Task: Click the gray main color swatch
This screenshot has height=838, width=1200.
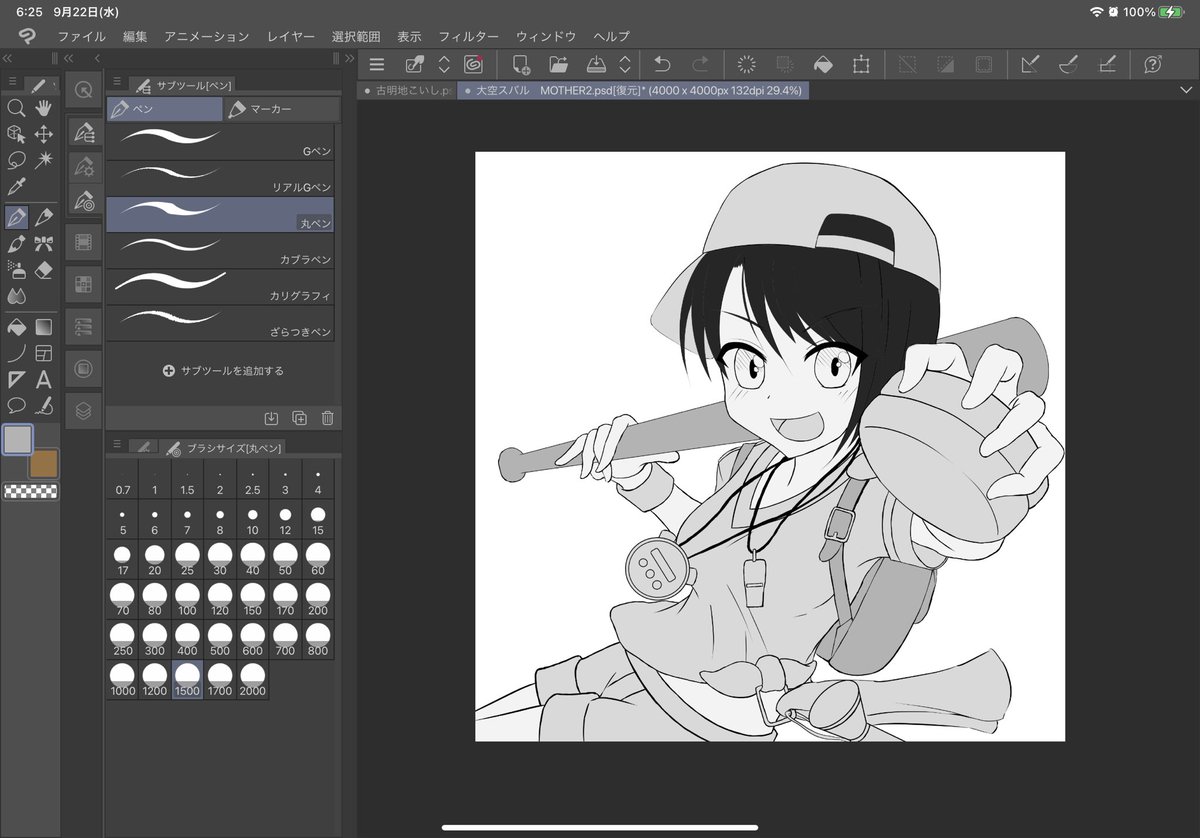Action: 18,439
